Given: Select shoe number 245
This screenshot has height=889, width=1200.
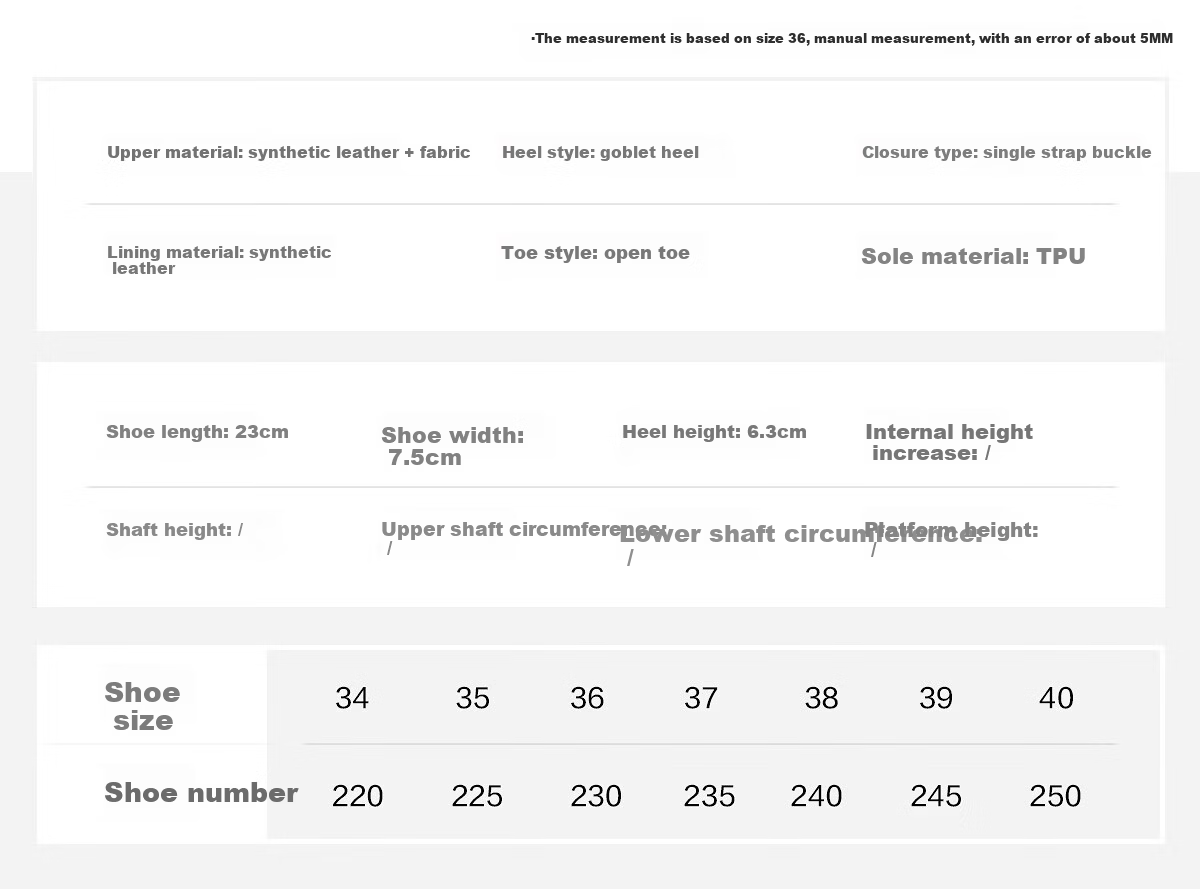Looking at the screenshot, I should [936, 796].
